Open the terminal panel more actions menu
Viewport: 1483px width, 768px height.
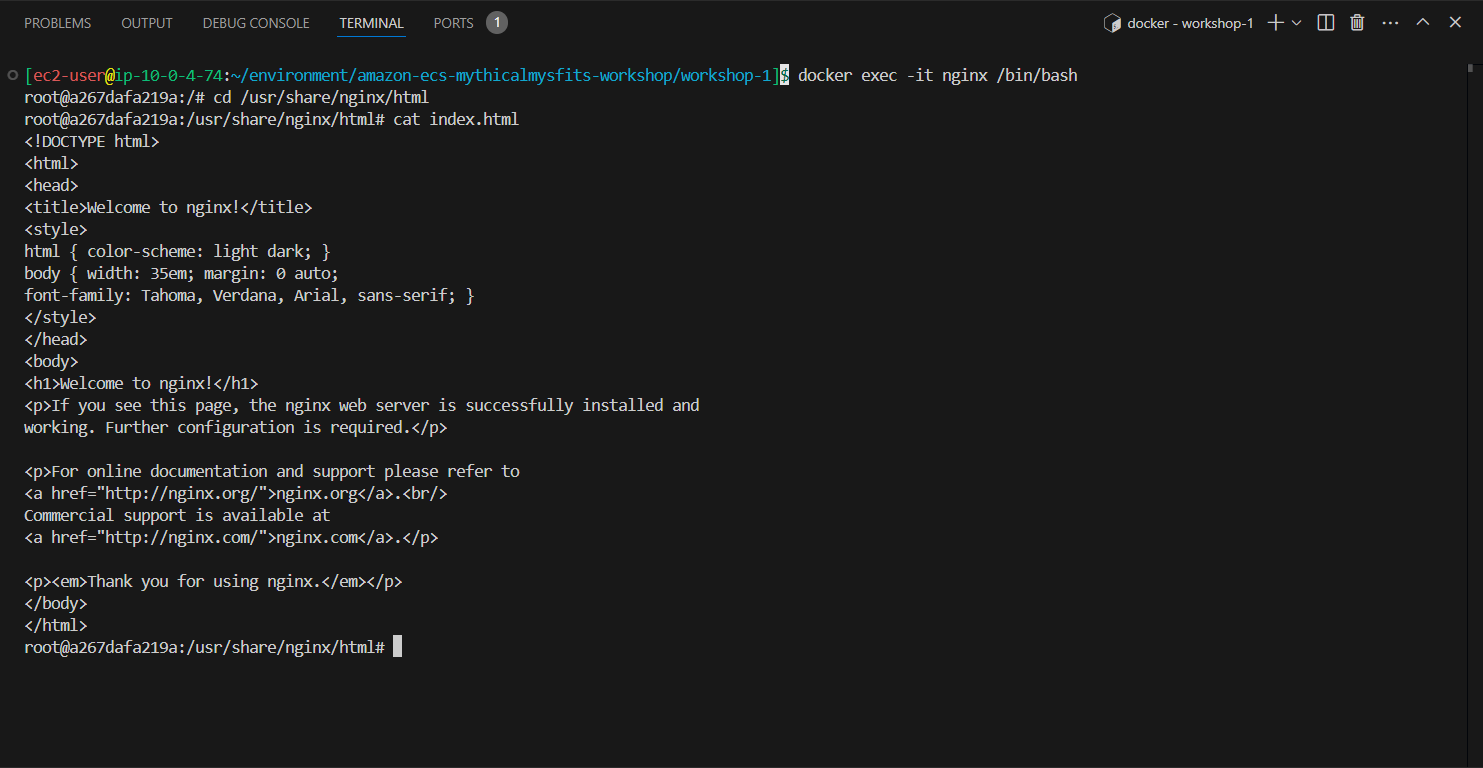pyautogui.click(x=1390, y=22)
